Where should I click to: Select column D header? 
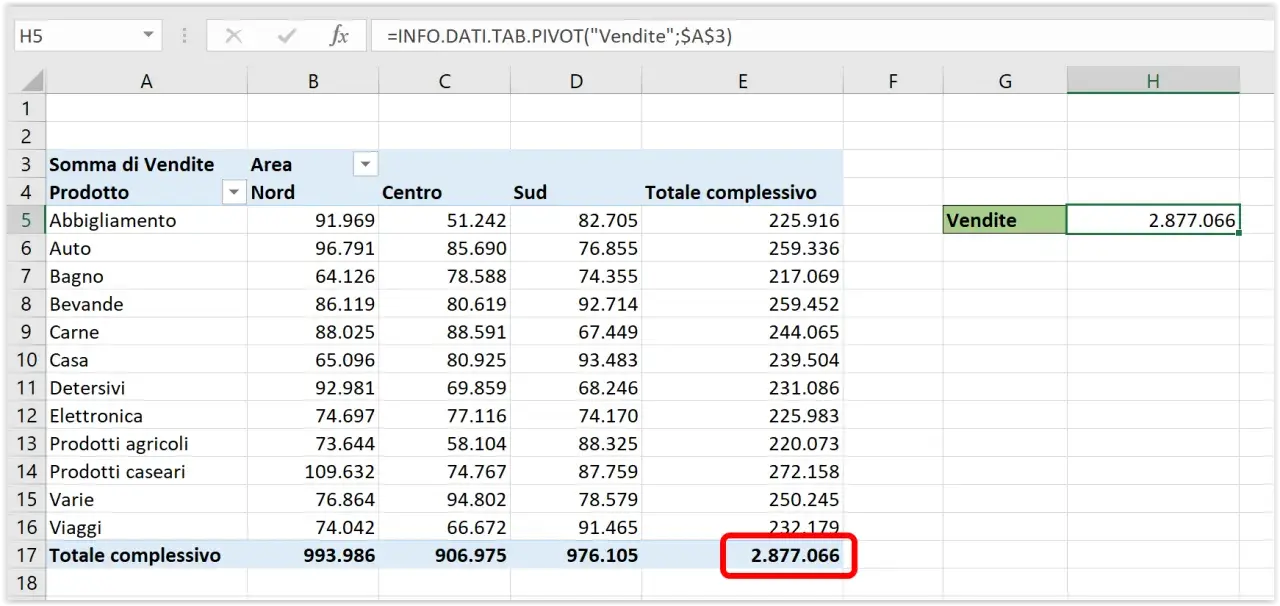pos(576,82)
